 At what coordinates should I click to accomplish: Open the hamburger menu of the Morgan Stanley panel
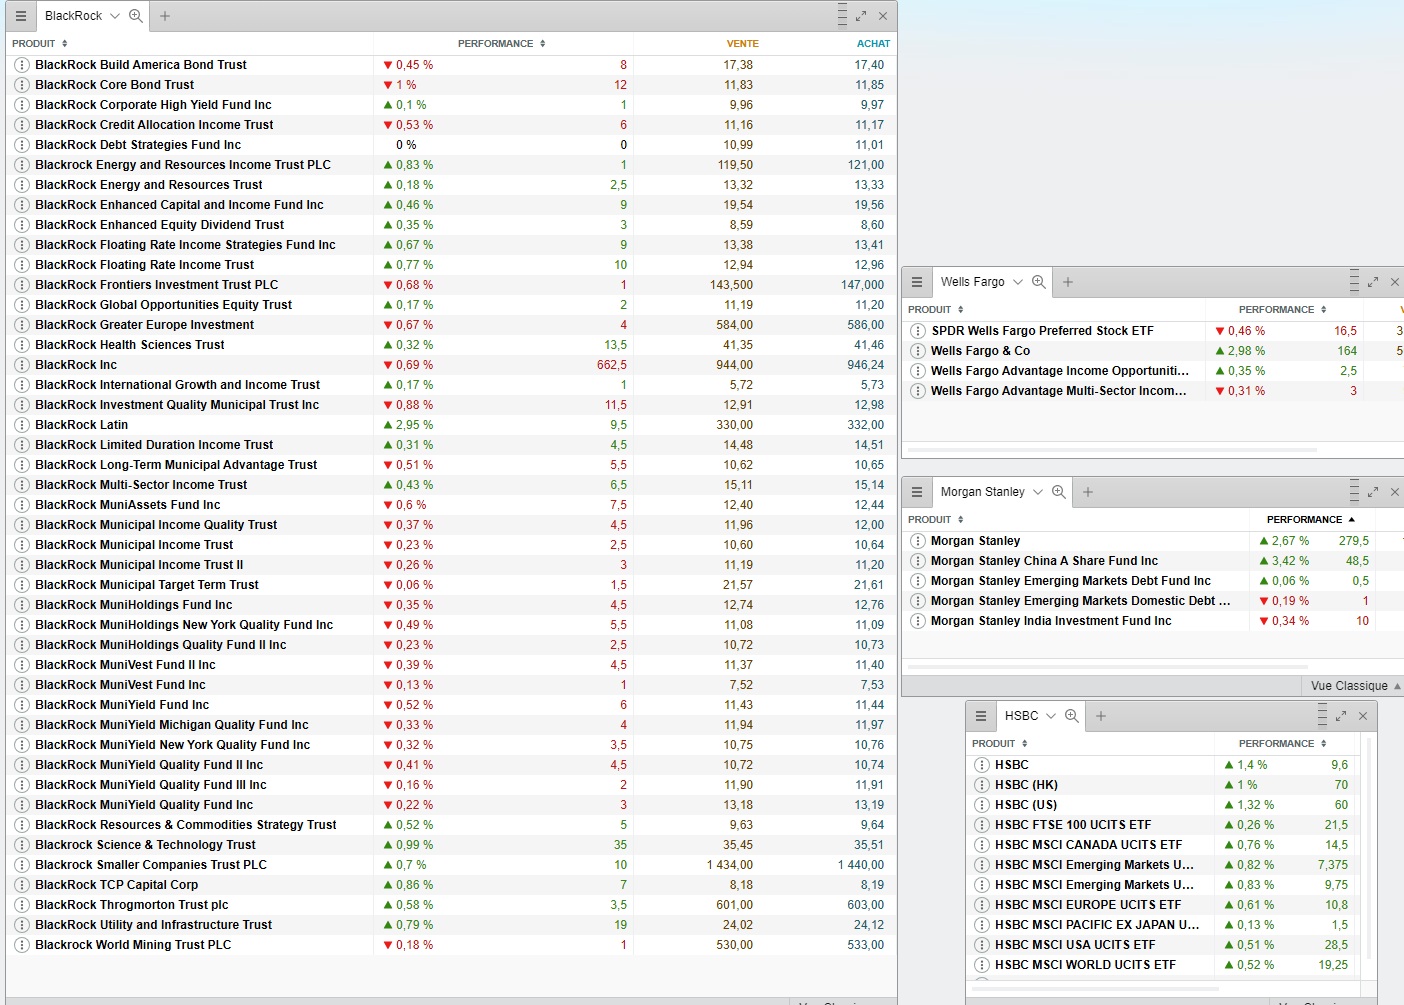[916, 492]
